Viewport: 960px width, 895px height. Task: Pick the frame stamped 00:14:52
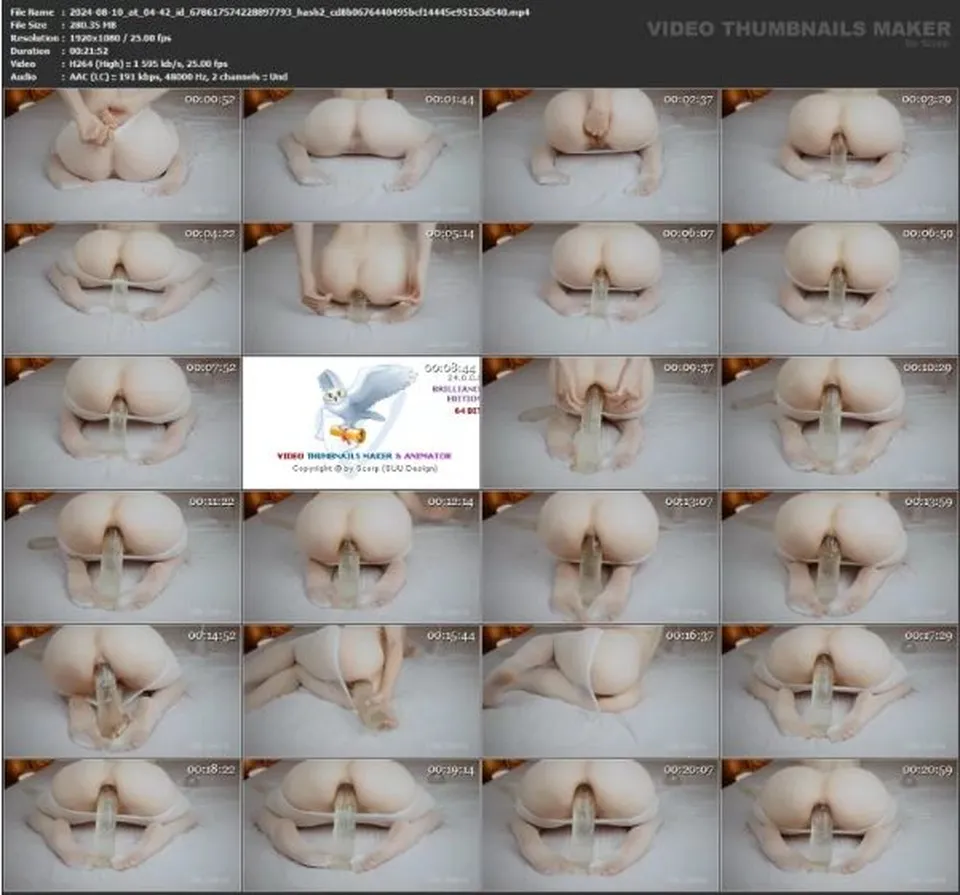point(122,691)
